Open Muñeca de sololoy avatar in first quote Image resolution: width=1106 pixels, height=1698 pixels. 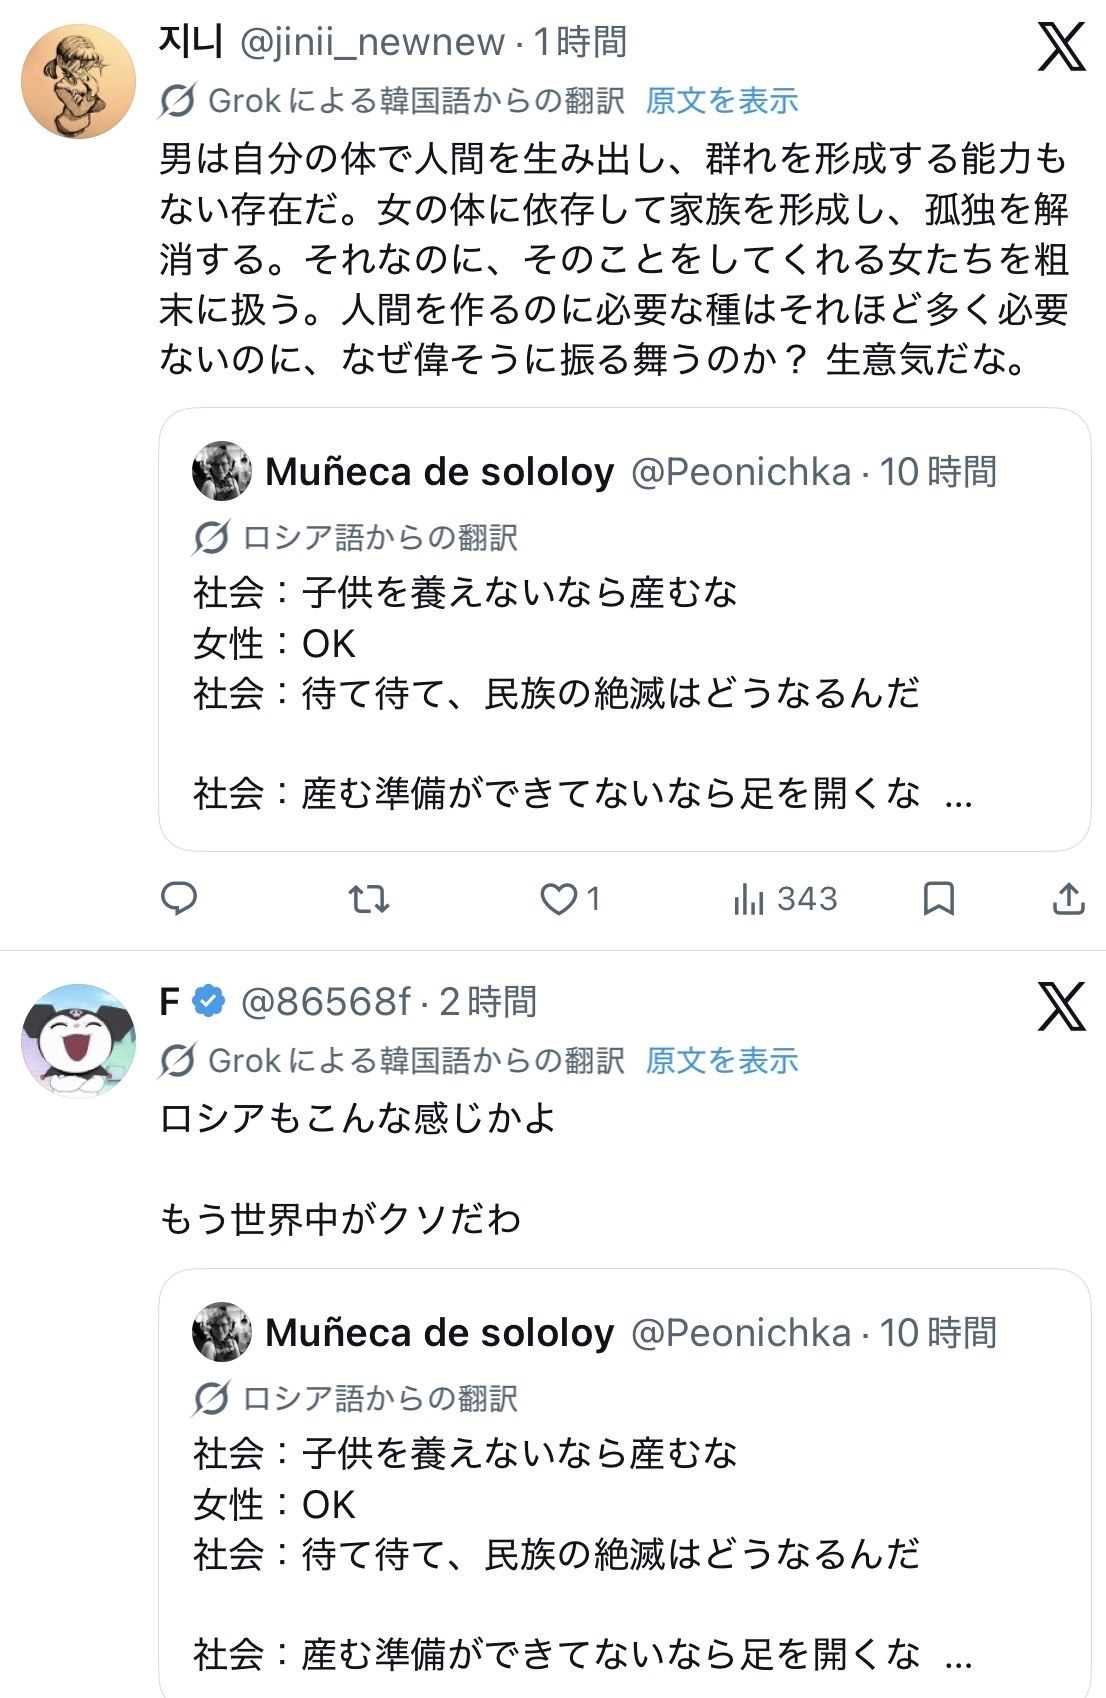point(221,471)
